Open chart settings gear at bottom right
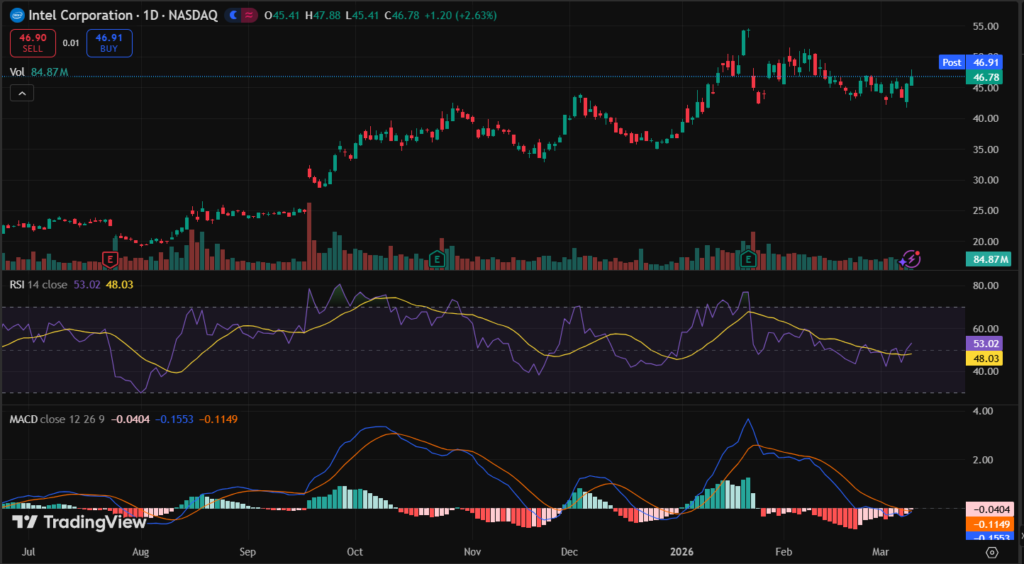 (991, 551)
